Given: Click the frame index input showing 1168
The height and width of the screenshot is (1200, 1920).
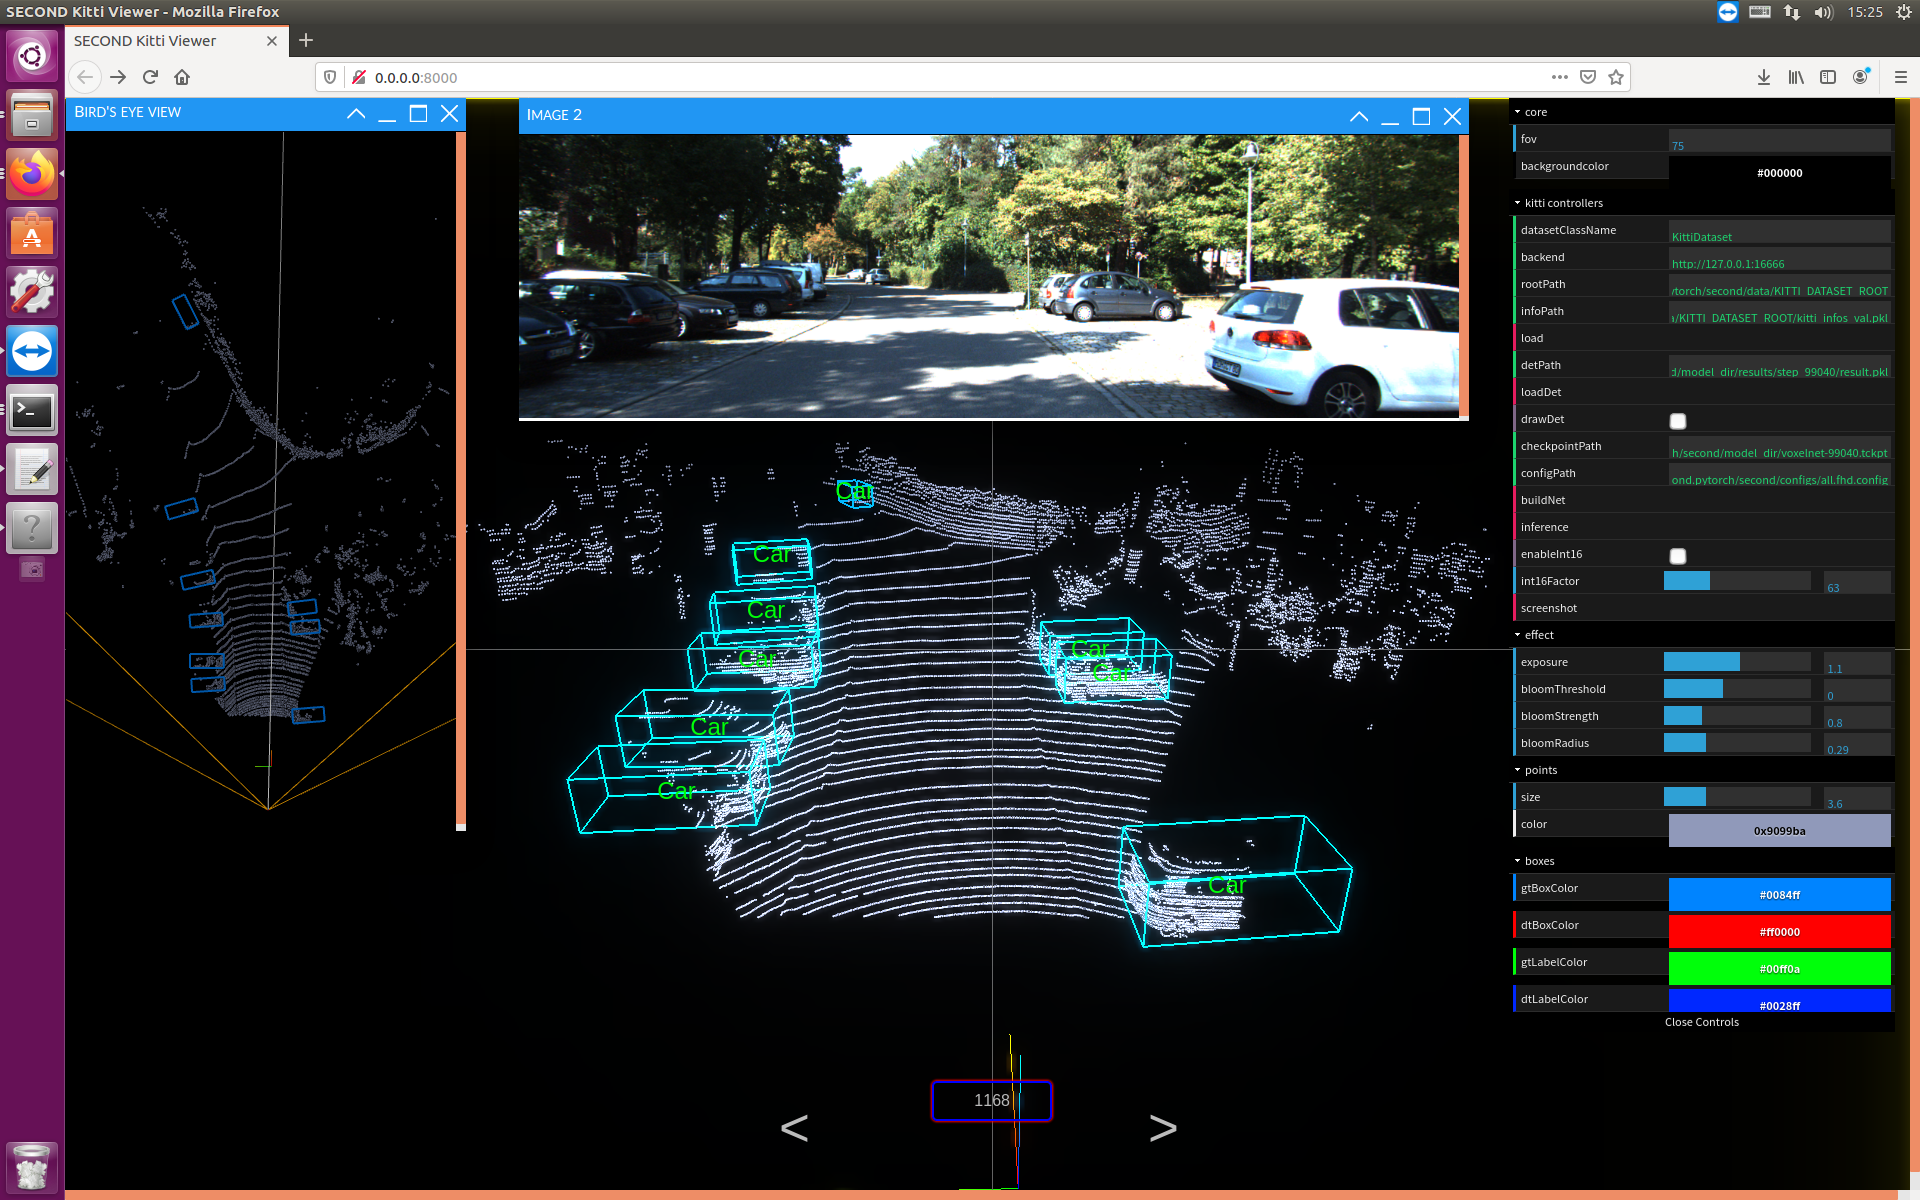Looking at the screenshot, I should [991, 1100].
